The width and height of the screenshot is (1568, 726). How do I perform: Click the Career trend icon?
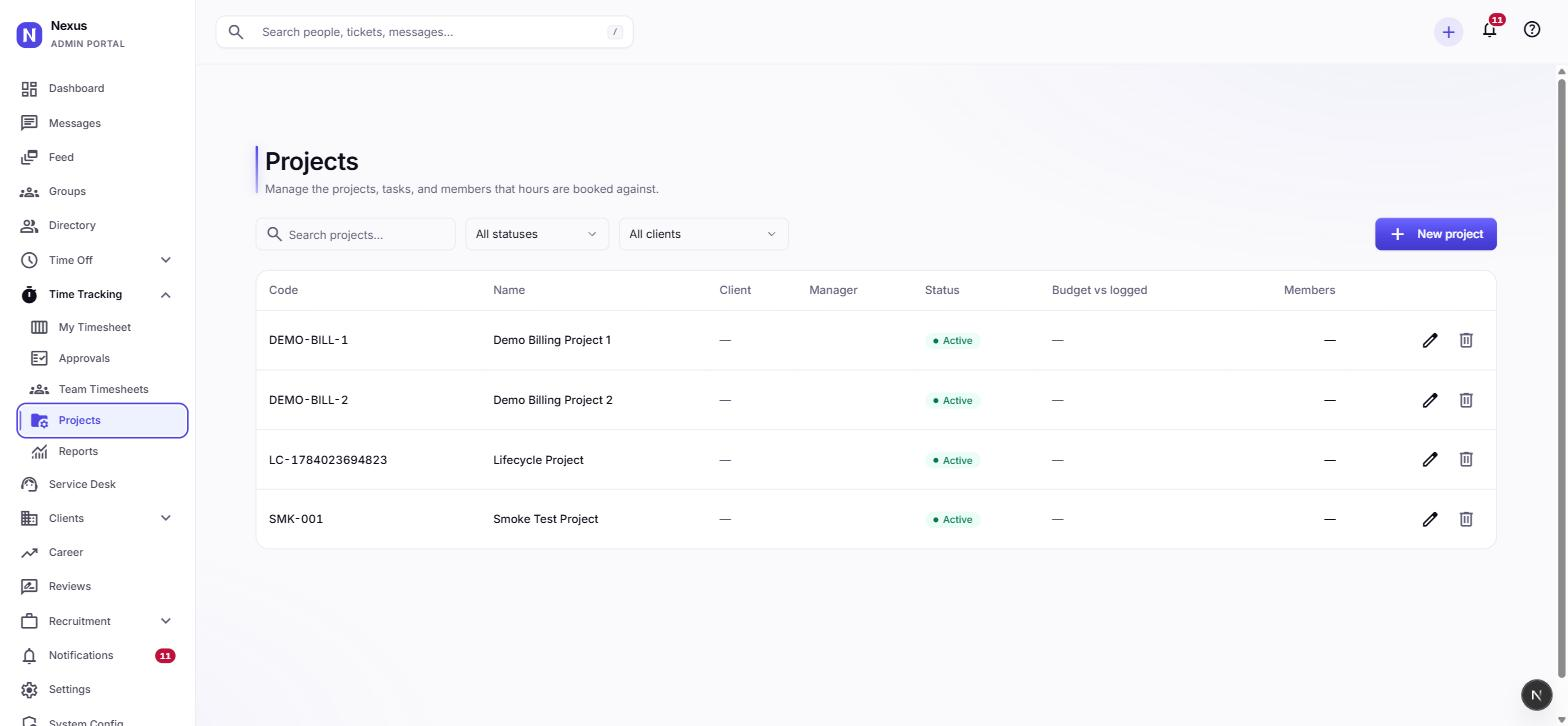click(x=29, y=552)
